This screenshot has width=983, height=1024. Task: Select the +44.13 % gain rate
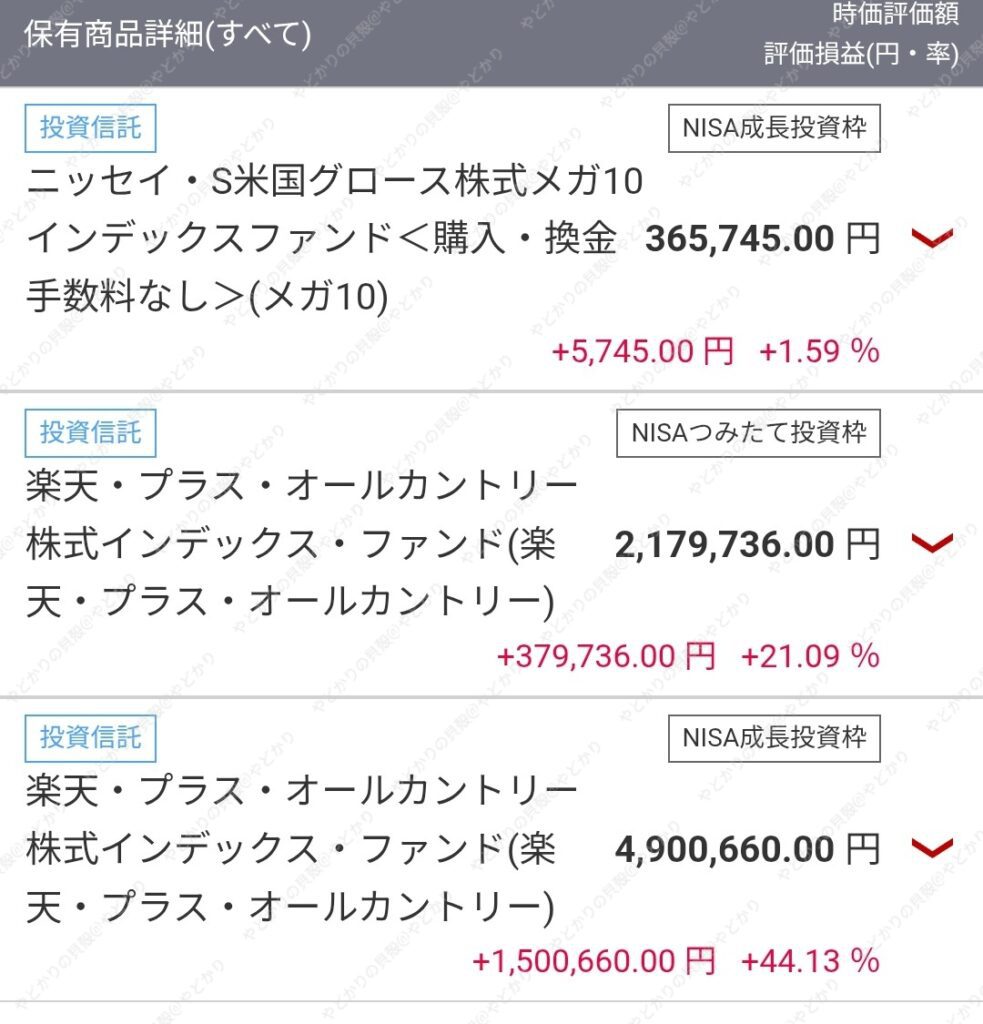810,961
